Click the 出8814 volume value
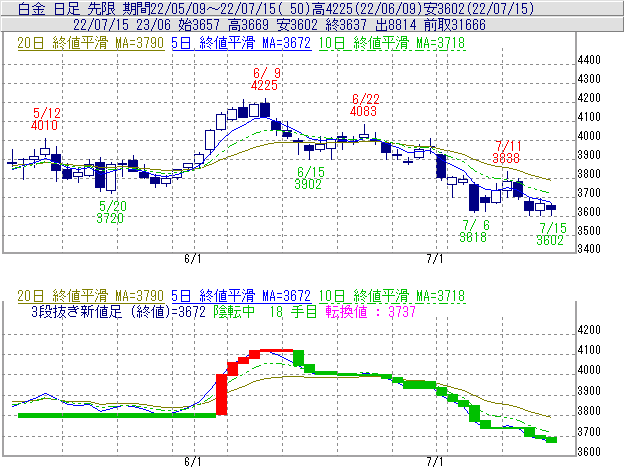This screenshot has width=624, height=475. tap(396, 25)
